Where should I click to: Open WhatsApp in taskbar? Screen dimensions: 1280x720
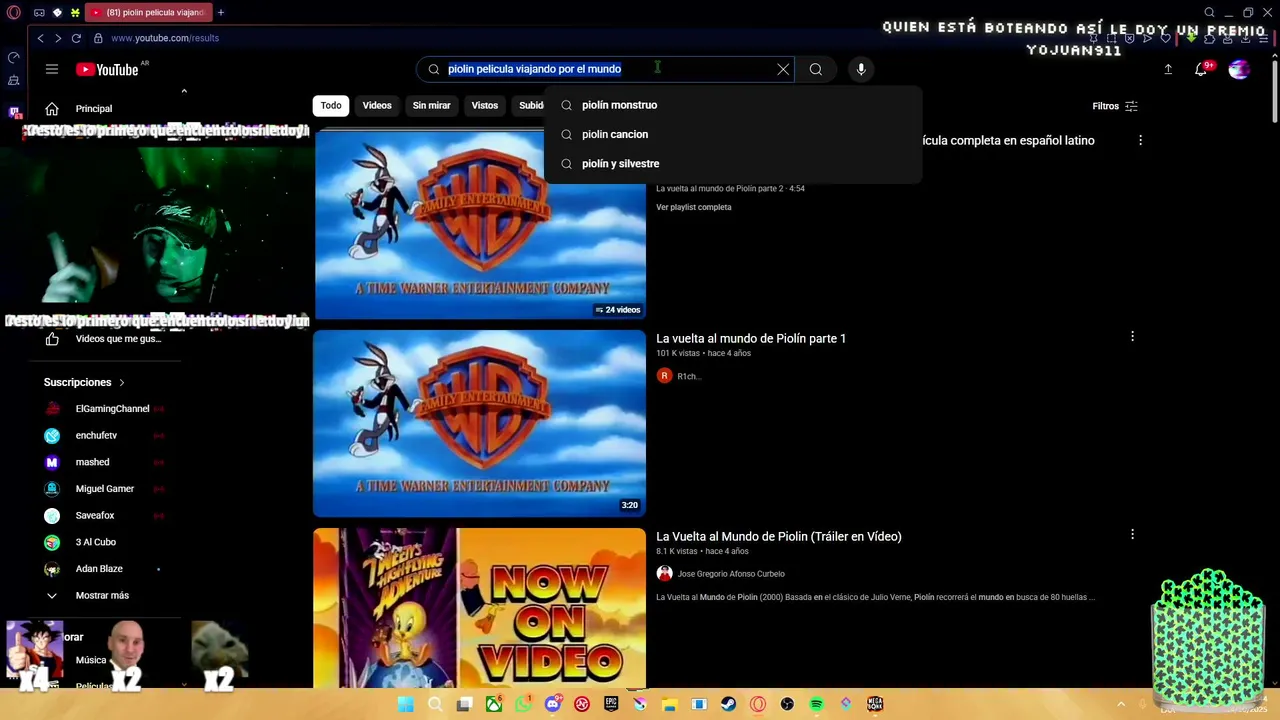coord(523,704)
